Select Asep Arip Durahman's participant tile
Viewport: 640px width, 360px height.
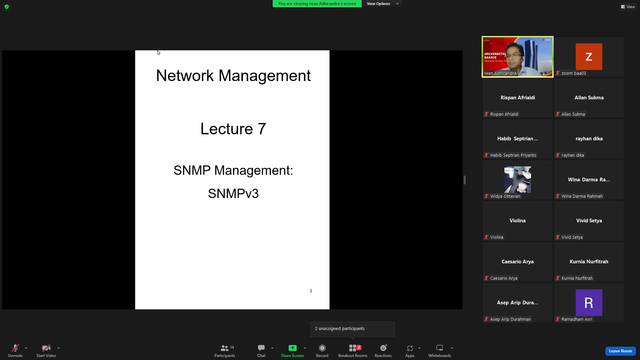pos(518,303)
